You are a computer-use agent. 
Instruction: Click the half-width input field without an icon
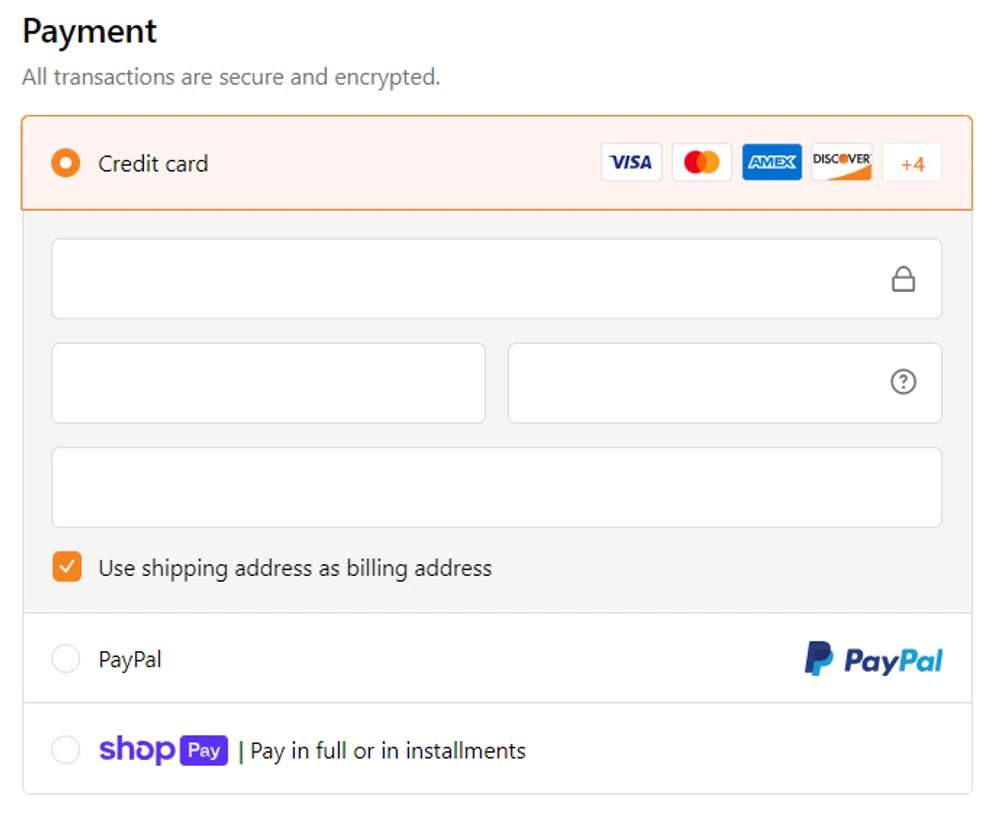point(268,383)
